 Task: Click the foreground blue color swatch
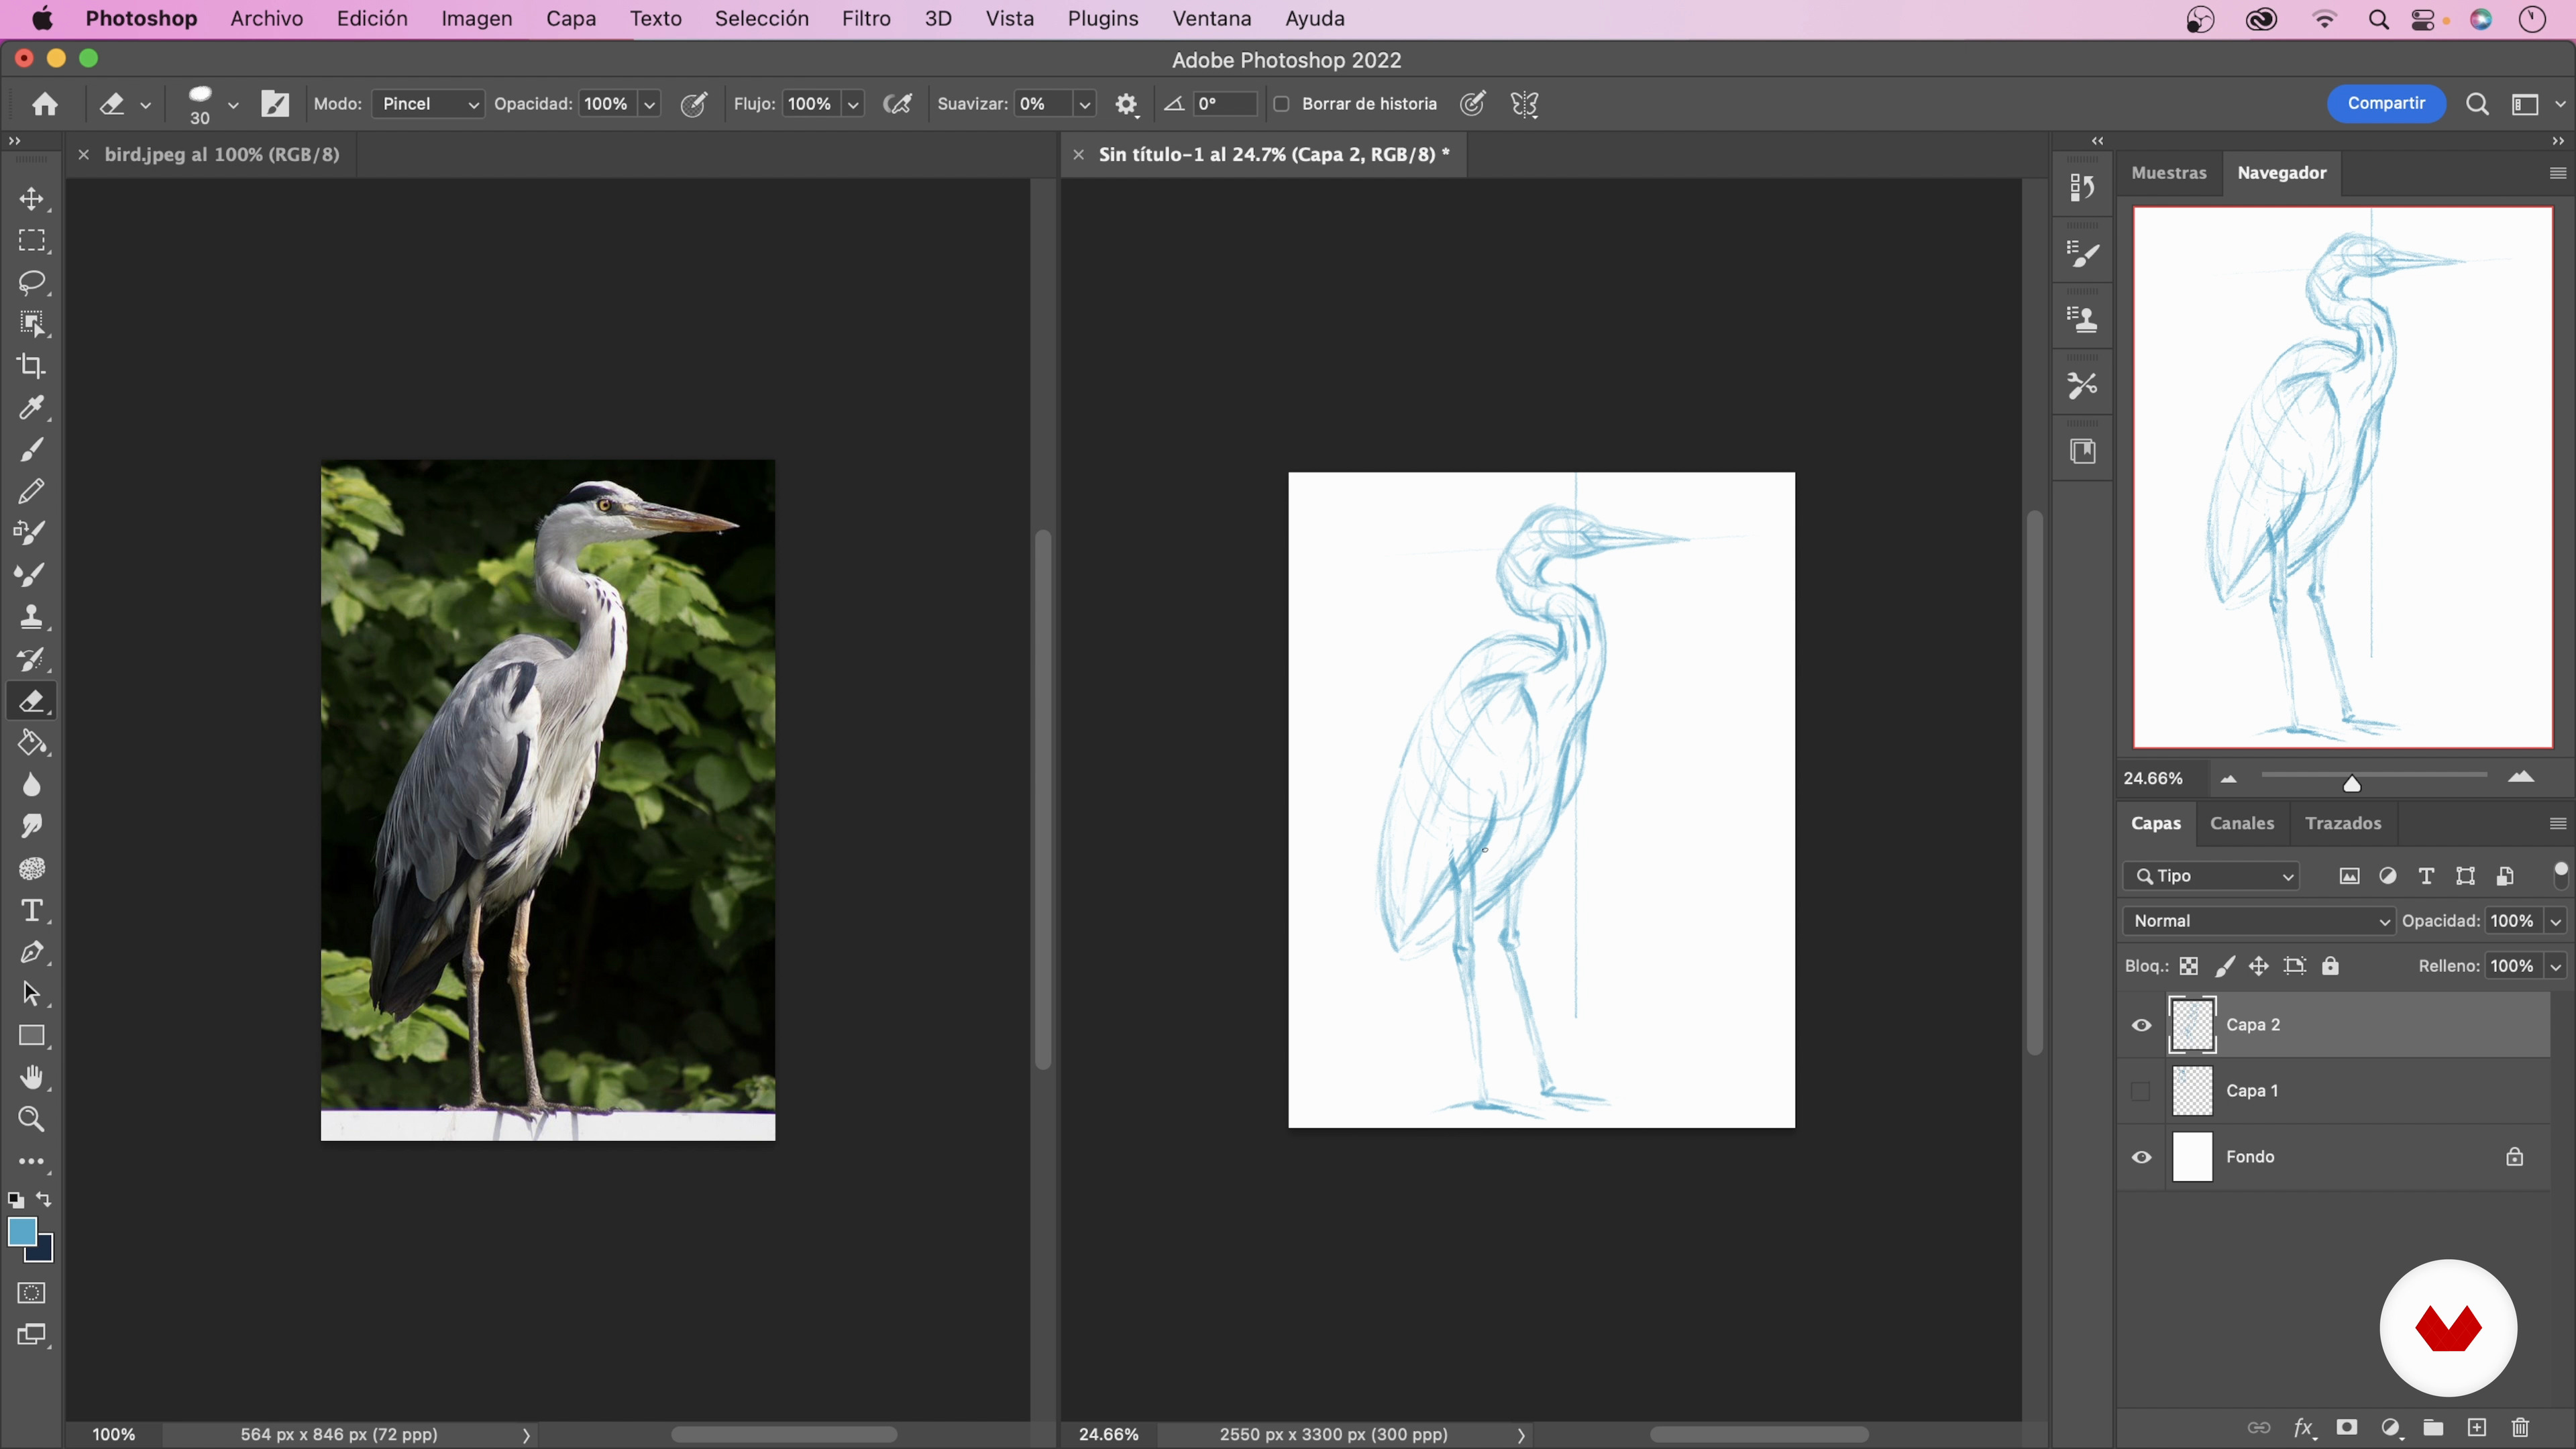tap(21, 1232)
